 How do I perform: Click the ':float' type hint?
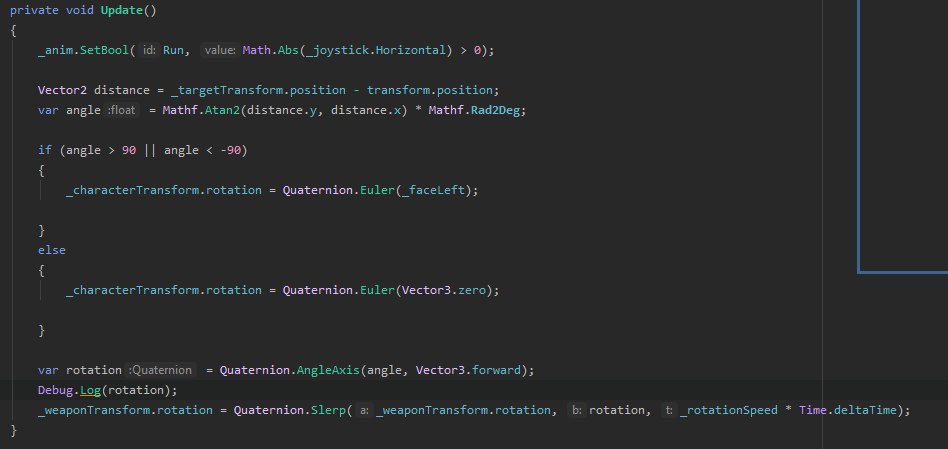tap(123, 110)
